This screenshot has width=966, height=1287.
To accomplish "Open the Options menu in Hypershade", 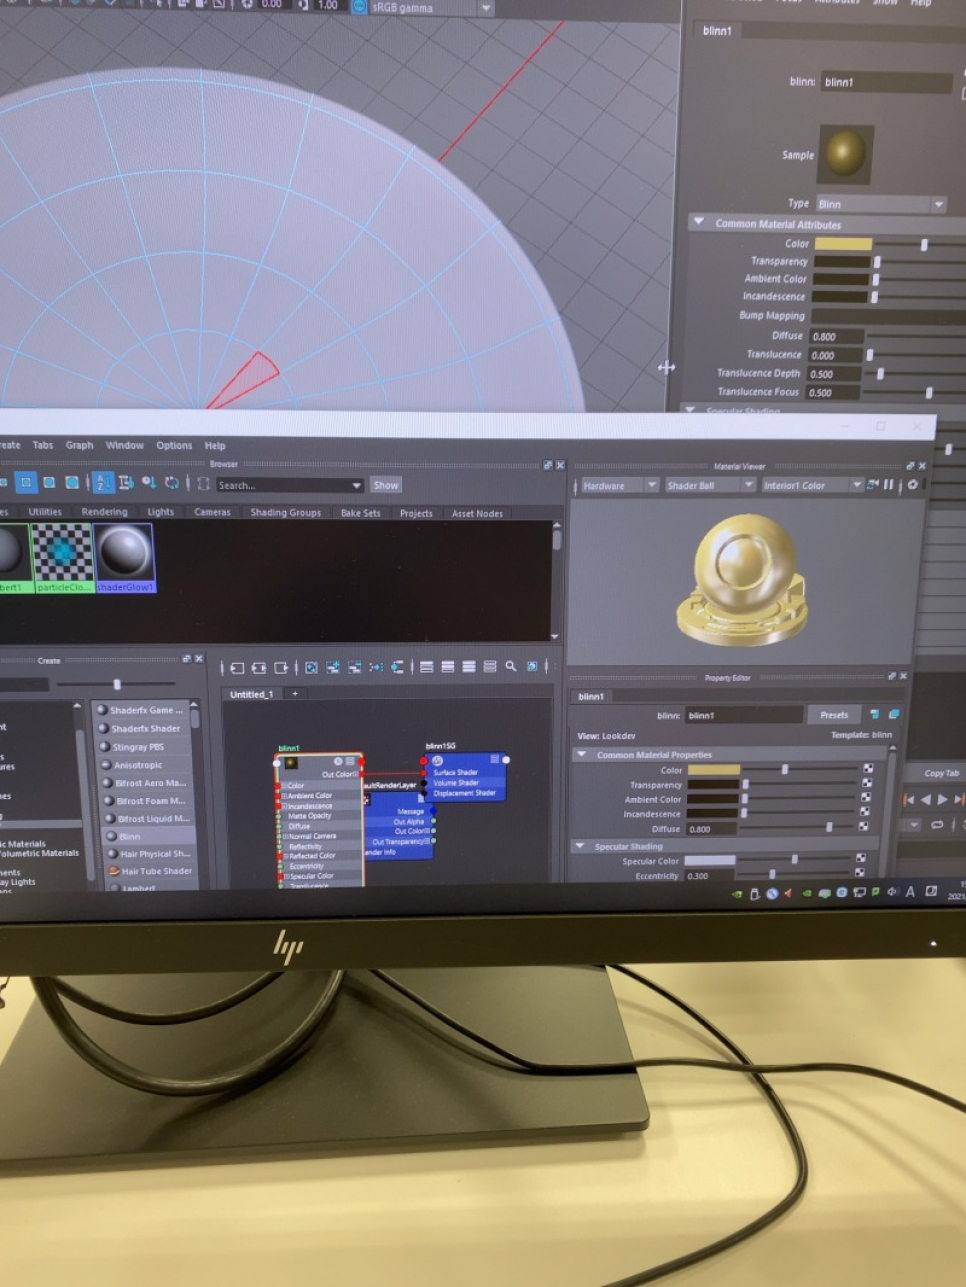I will pos(174,445).
